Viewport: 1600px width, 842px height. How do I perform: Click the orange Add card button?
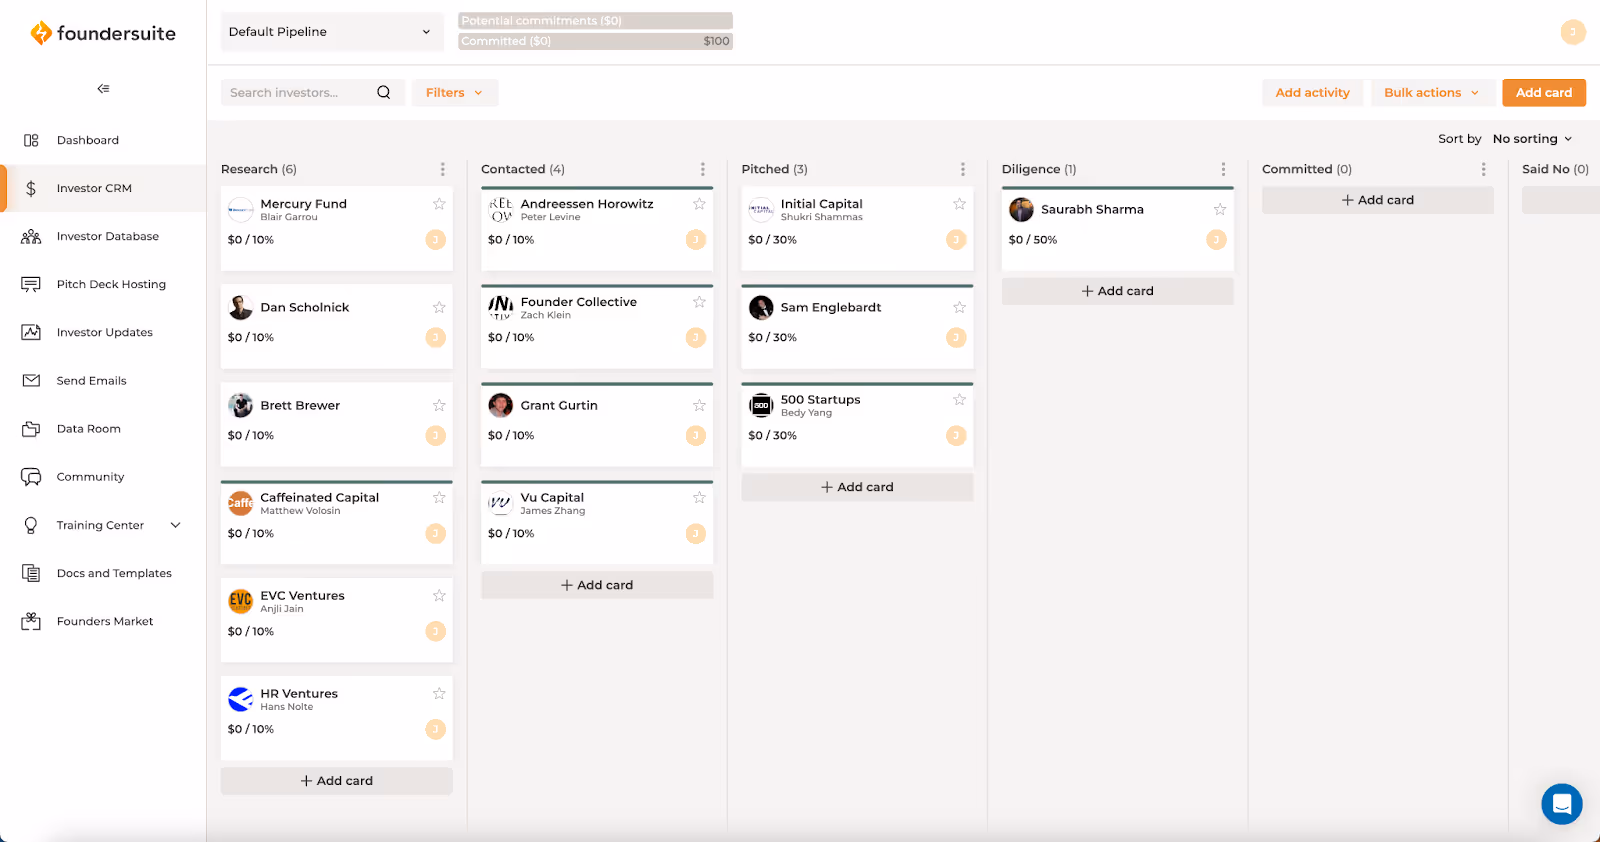1544,93
